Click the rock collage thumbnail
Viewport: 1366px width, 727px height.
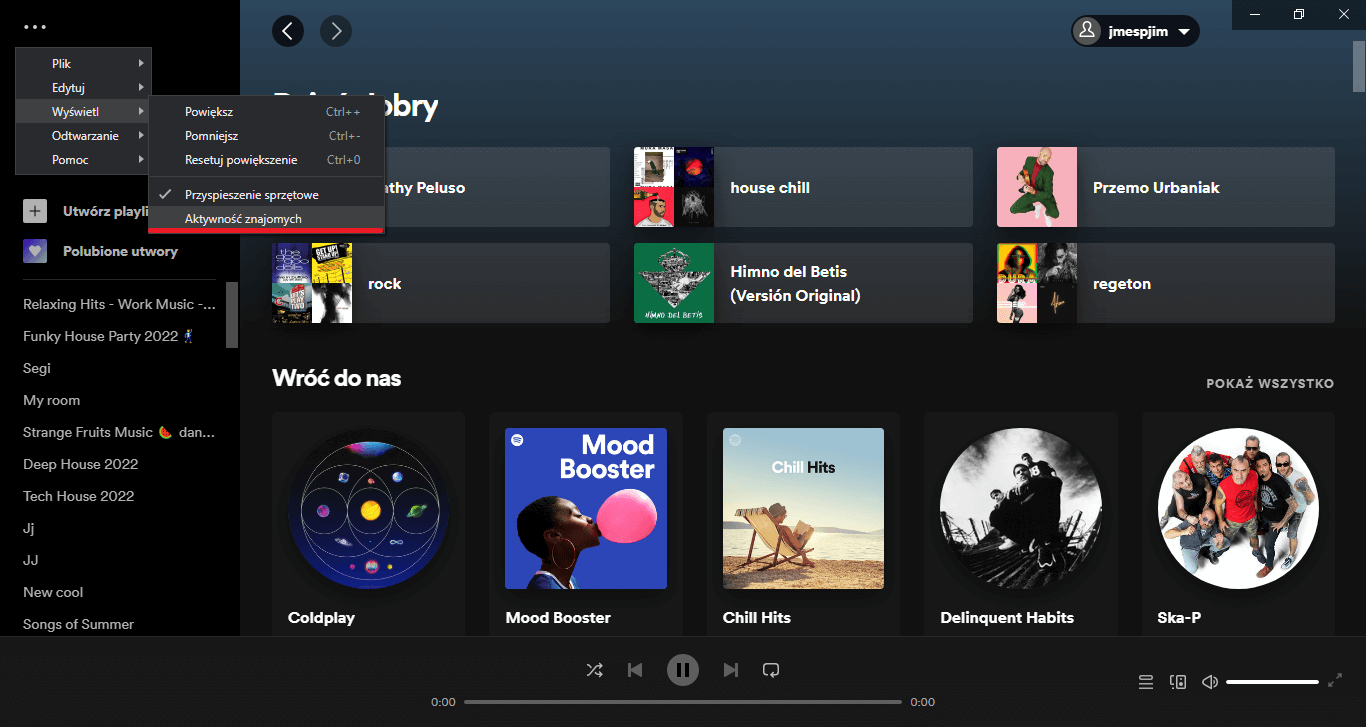click(312, 283)
